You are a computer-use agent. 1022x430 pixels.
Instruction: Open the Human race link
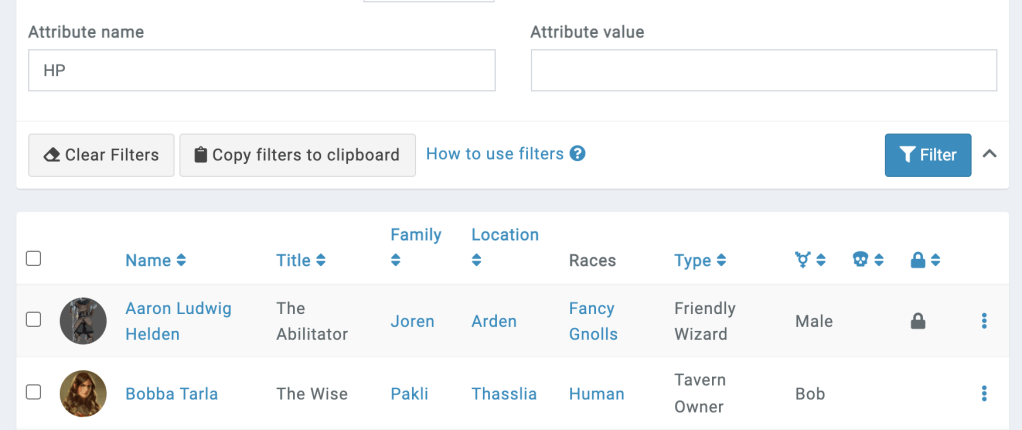596,394
